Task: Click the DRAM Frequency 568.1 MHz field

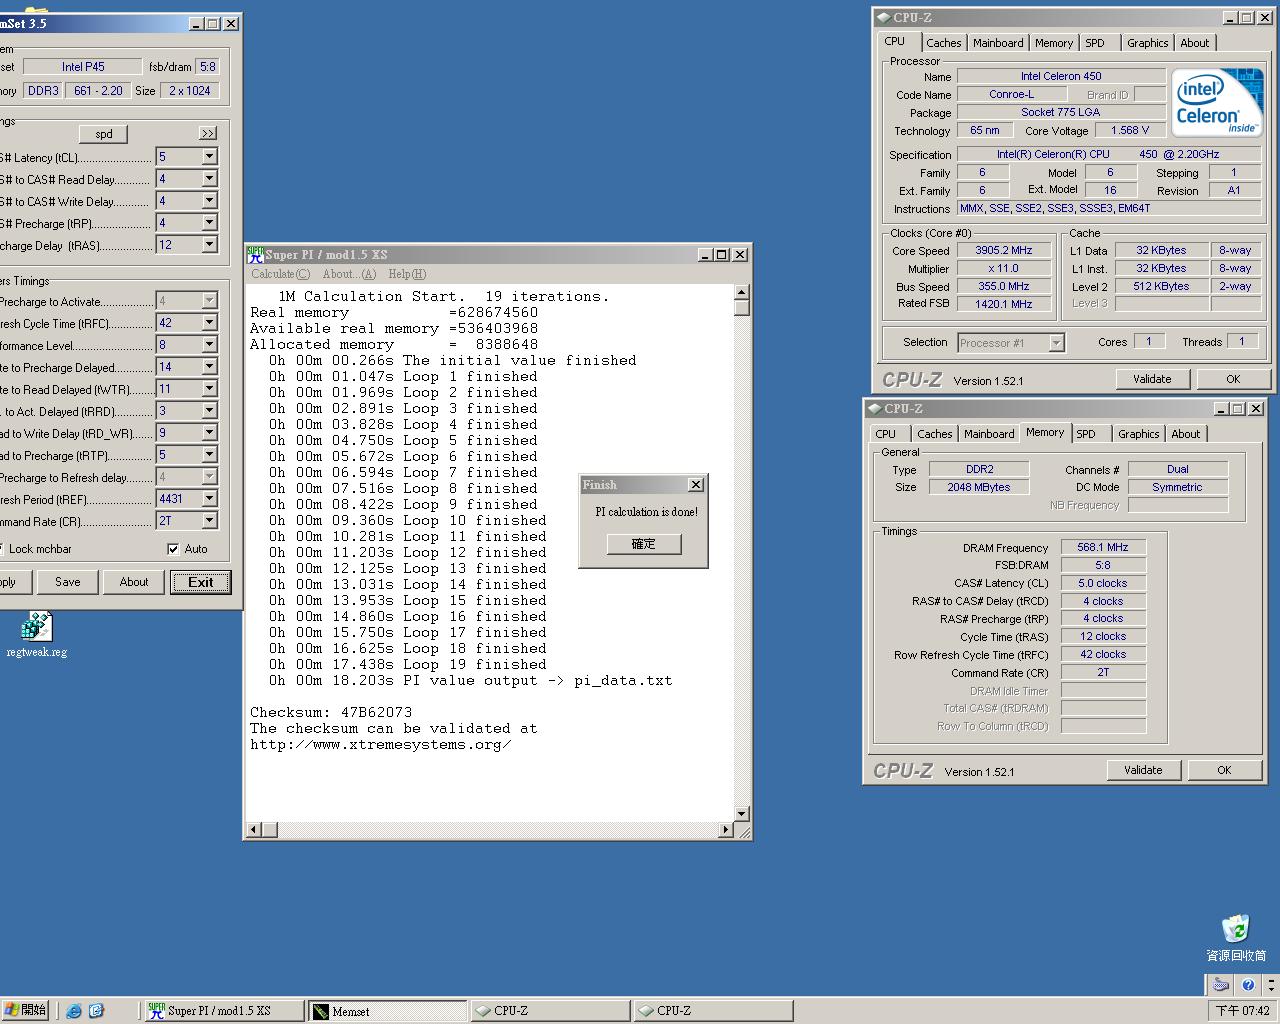Action: coord(1103,548)
